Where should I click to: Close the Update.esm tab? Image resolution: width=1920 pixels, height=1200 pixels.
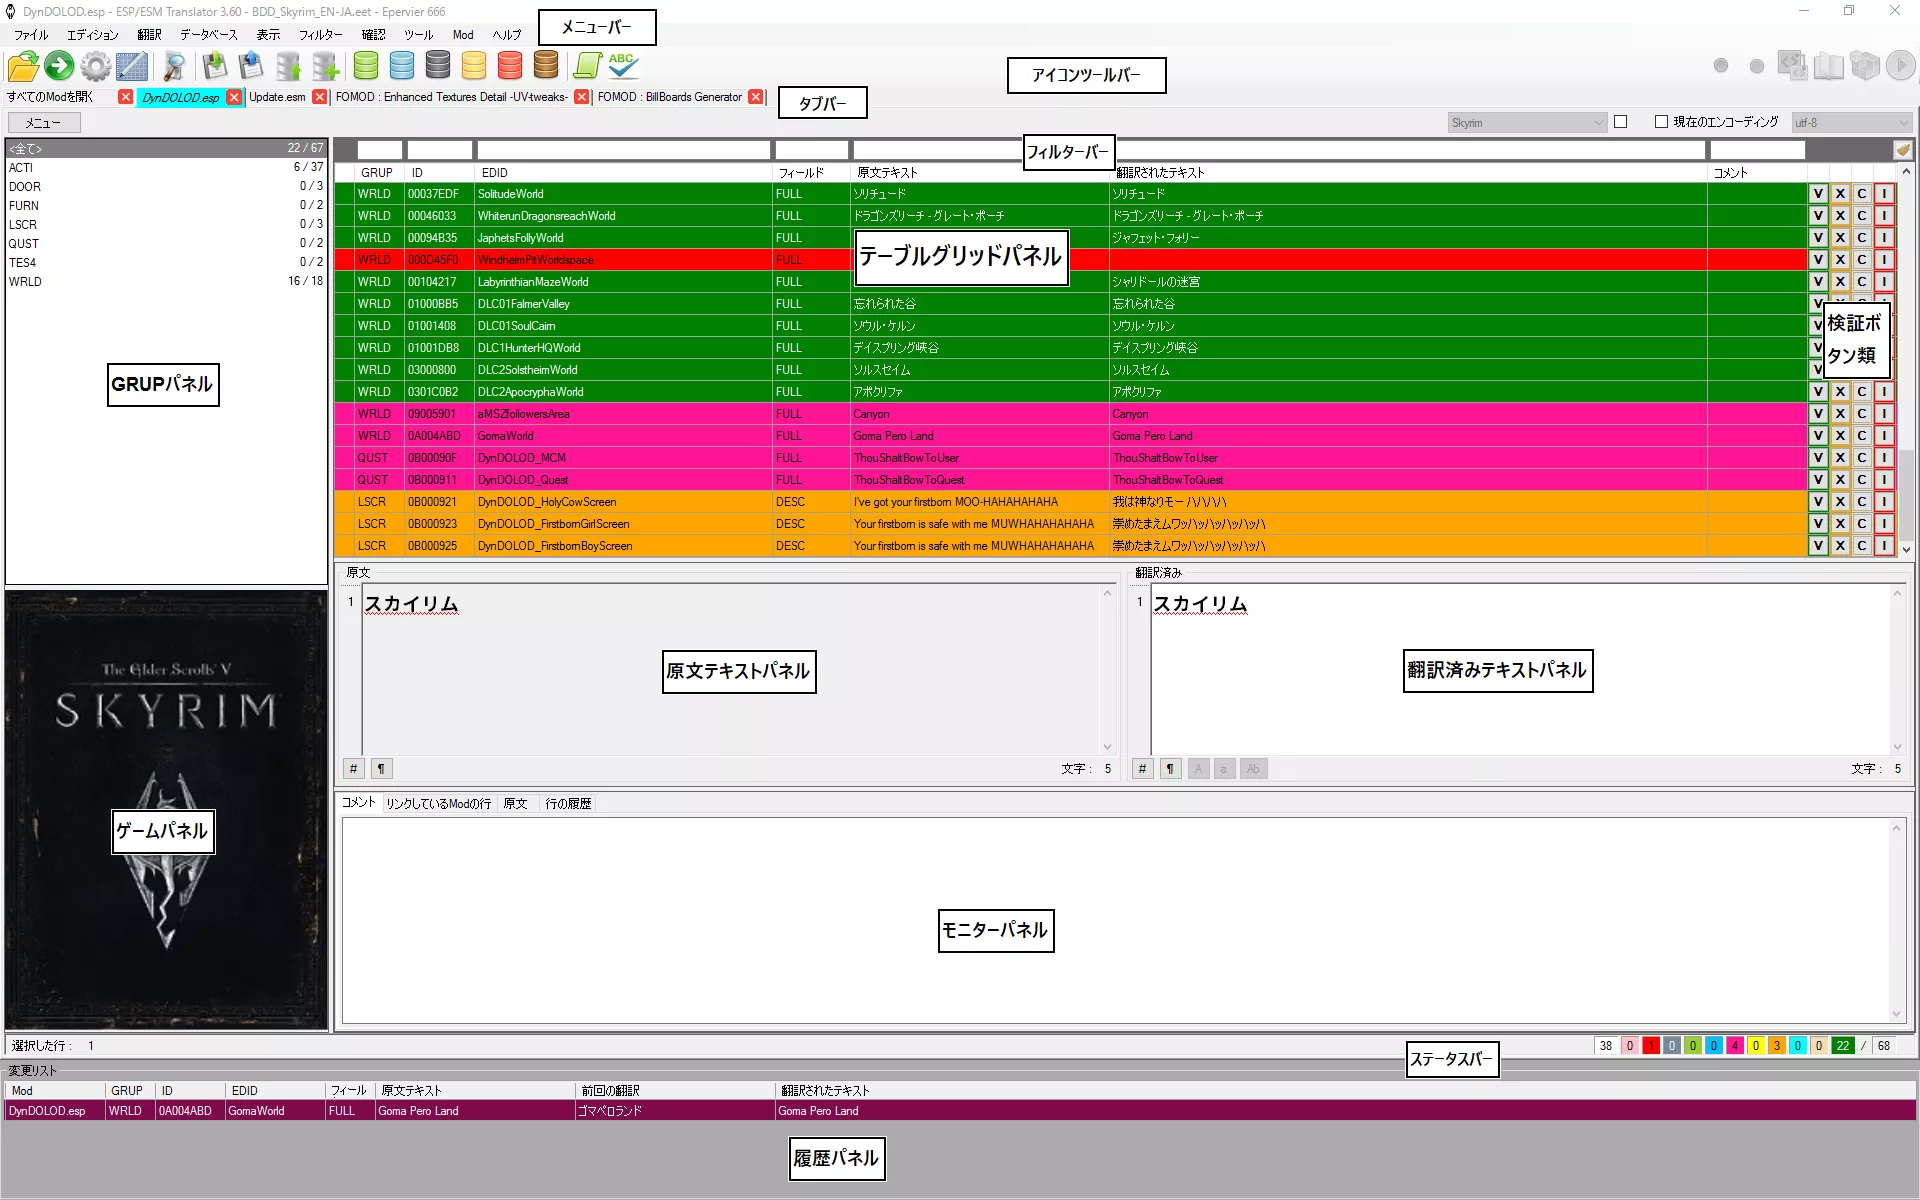click(x=320, y=97)
